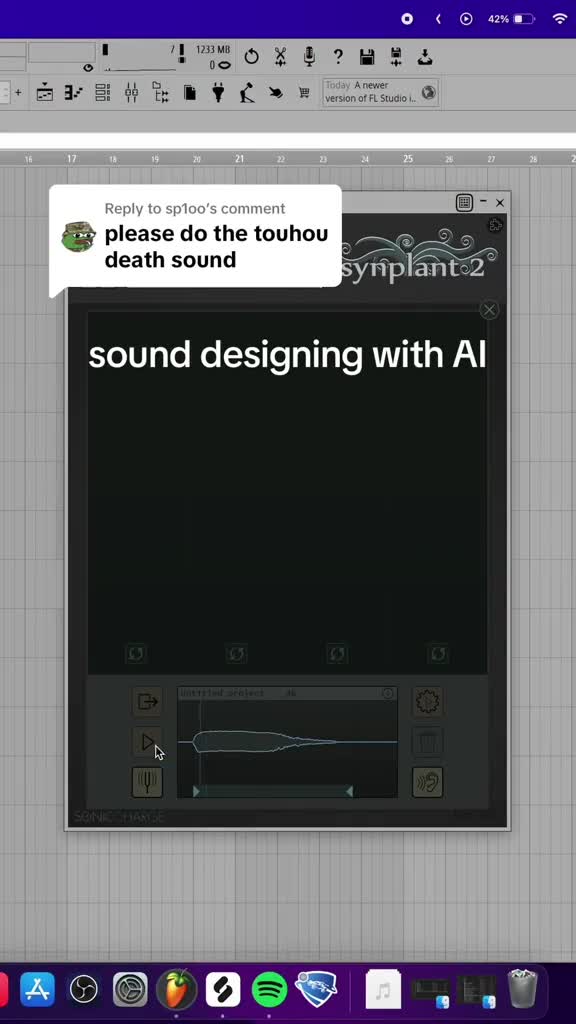Open the help question mark
This screenshot has height=1024, width=576.
(338, 57)
